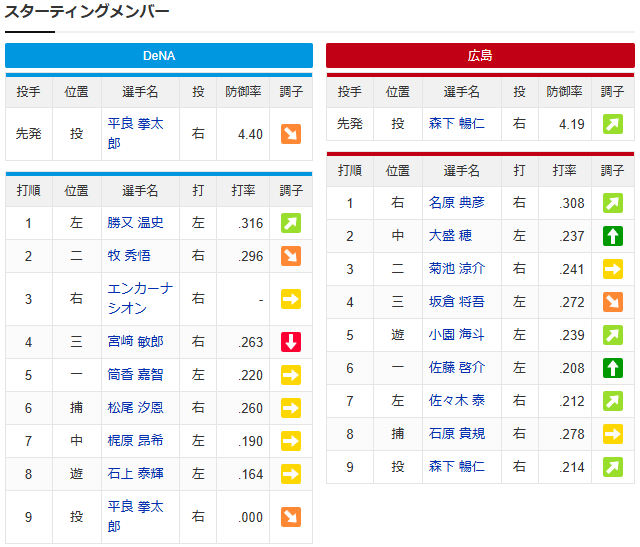Screen dimensions: 640x547
Task: Click the dark green up arrow beside 佐藤 啓介
Action: click(x=613, y=368)
